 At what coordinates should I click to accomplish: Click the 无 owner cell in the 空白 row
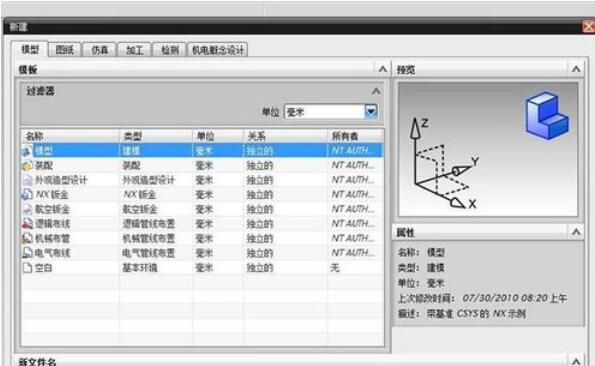[x=335, y=268]
